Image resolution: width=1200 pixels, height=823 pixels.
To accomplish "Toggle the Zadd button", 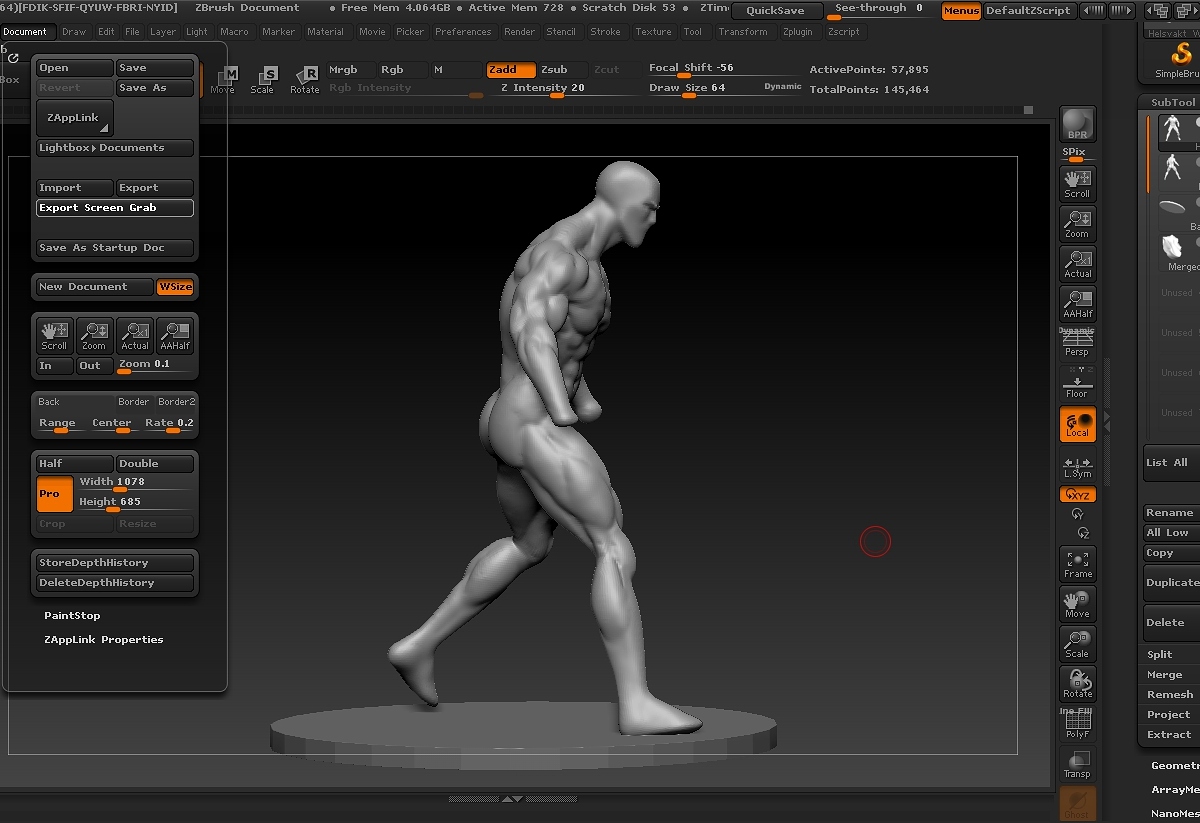I will tap(511, 70).
